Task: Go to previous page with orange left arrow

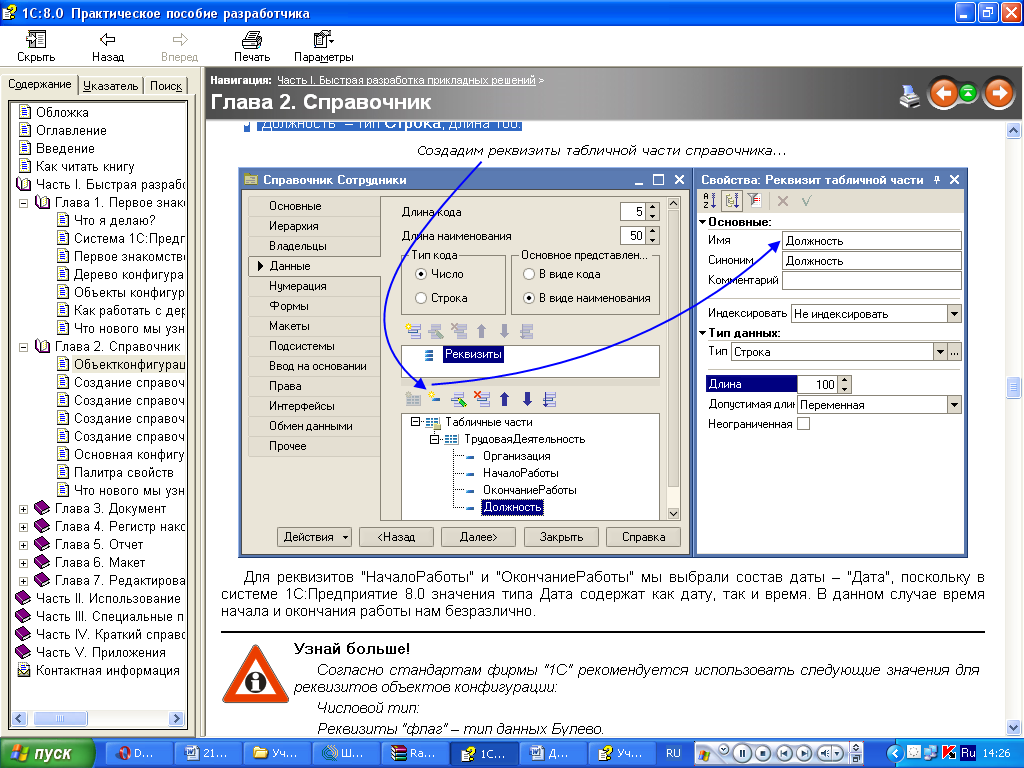Action: (x=942, y=94)
